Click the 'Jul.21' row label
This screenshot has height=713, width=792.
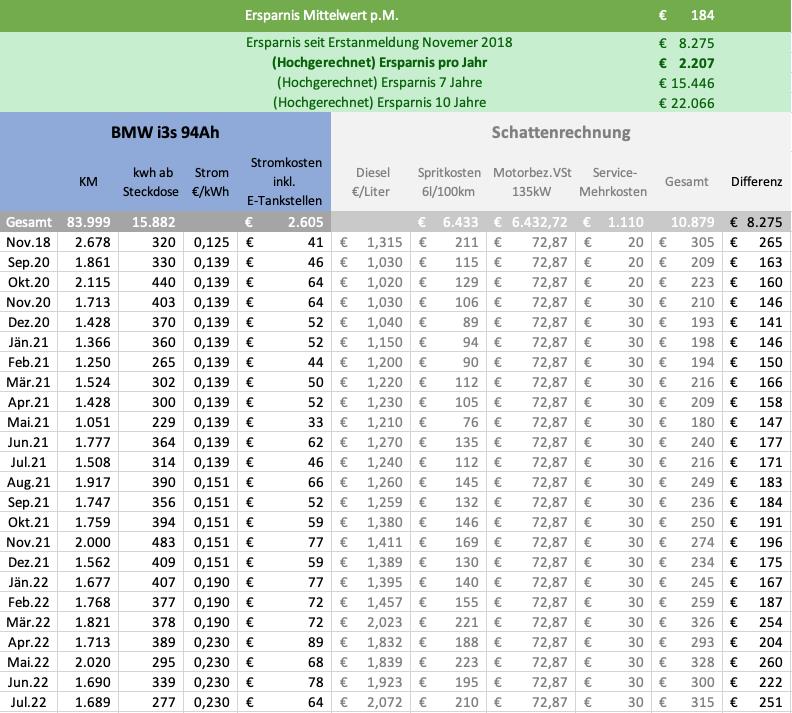29,463
